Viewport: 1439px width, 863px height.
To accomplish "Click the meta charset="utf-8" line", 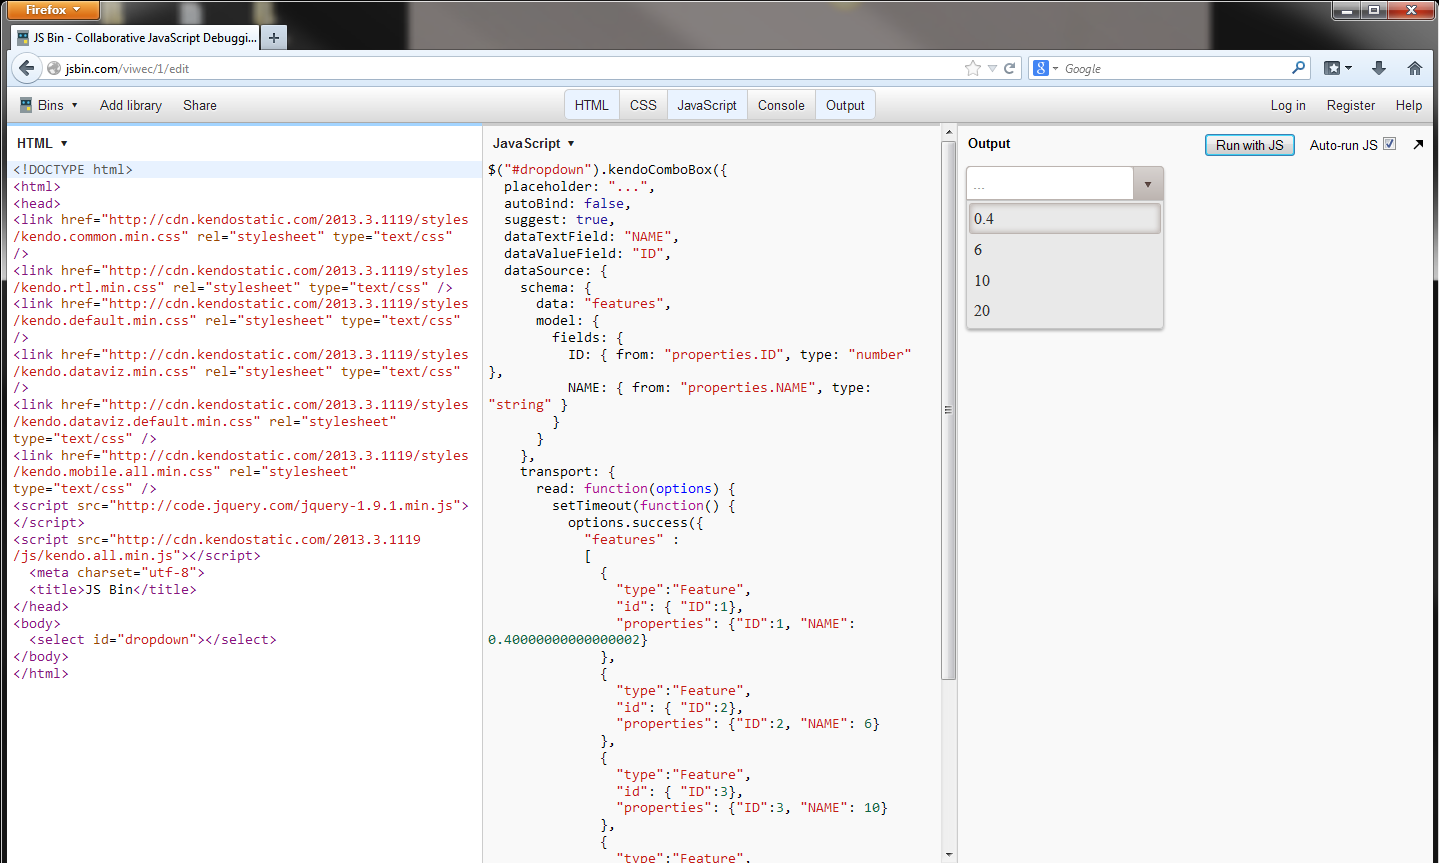I will point(117,573).
